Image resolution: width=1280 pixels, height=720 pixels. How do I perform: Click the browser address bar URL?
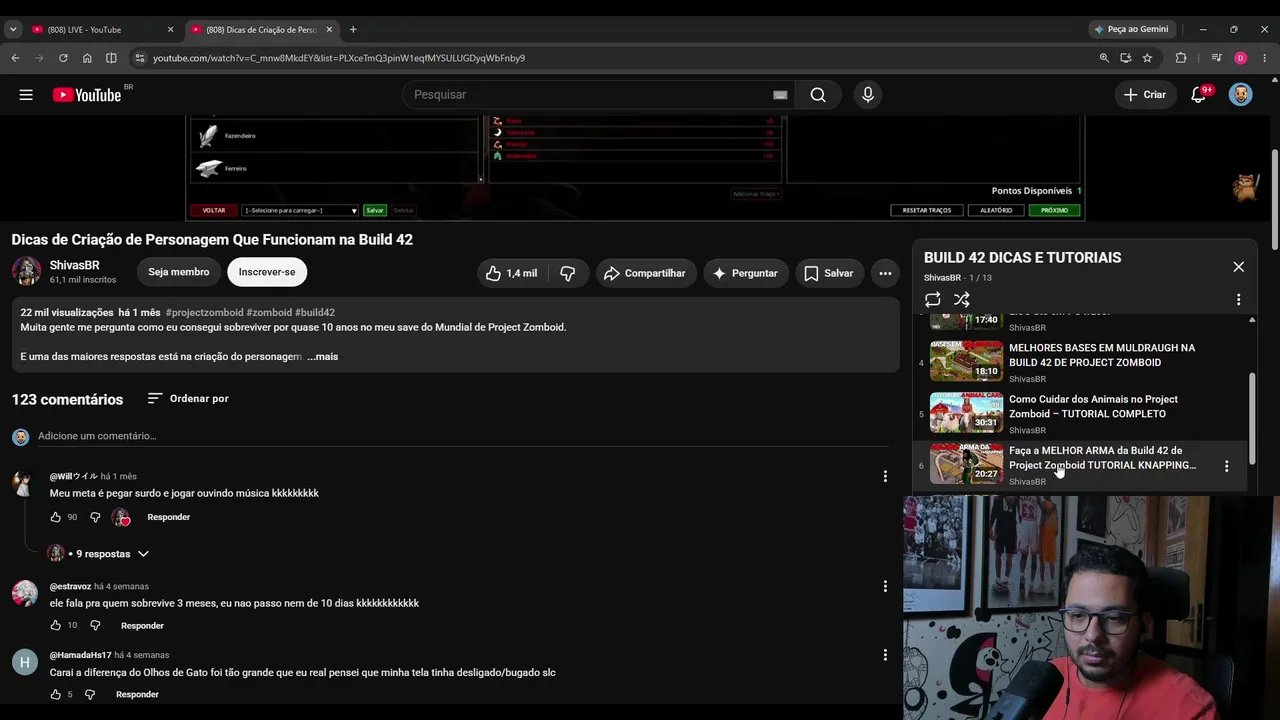(339, 58)
